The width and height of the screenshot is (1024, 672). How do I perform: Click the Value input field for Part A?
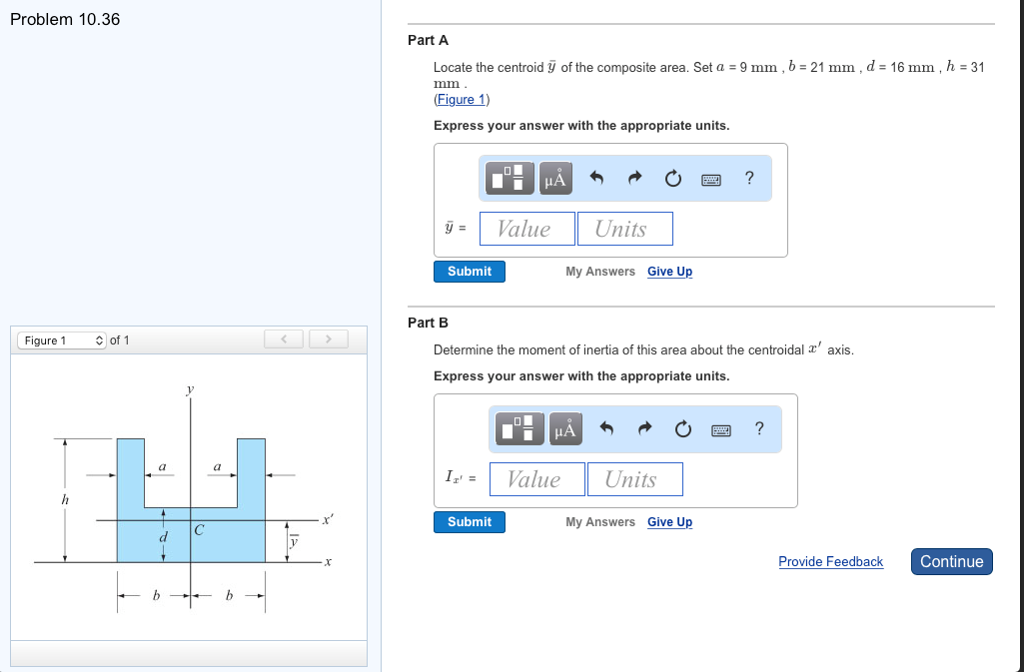coord(527,228)
